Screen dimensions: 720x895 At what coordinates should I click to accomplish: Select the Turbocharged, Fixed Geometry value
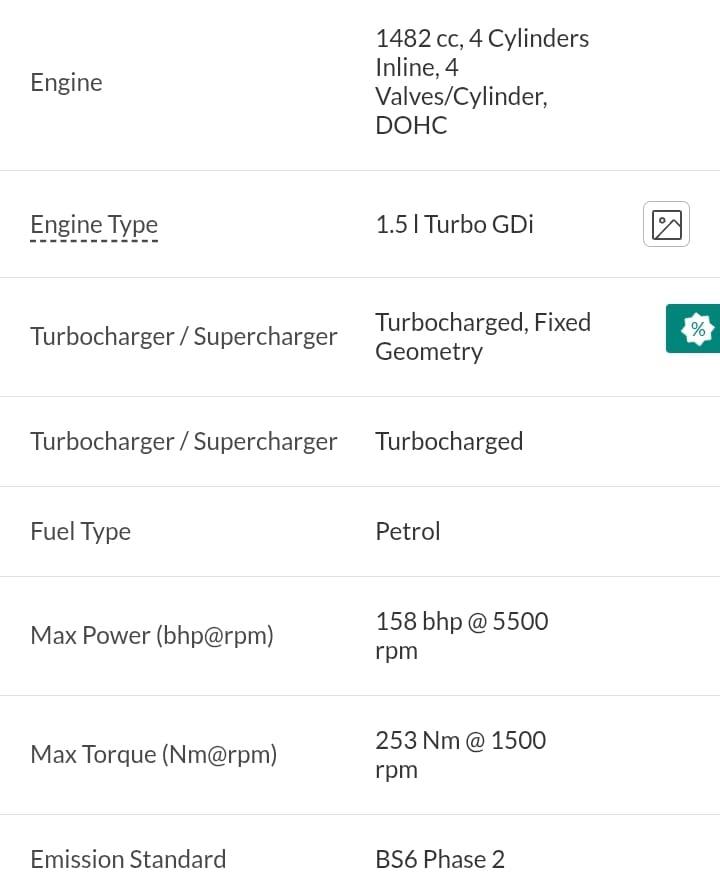(x=483, y=337)
